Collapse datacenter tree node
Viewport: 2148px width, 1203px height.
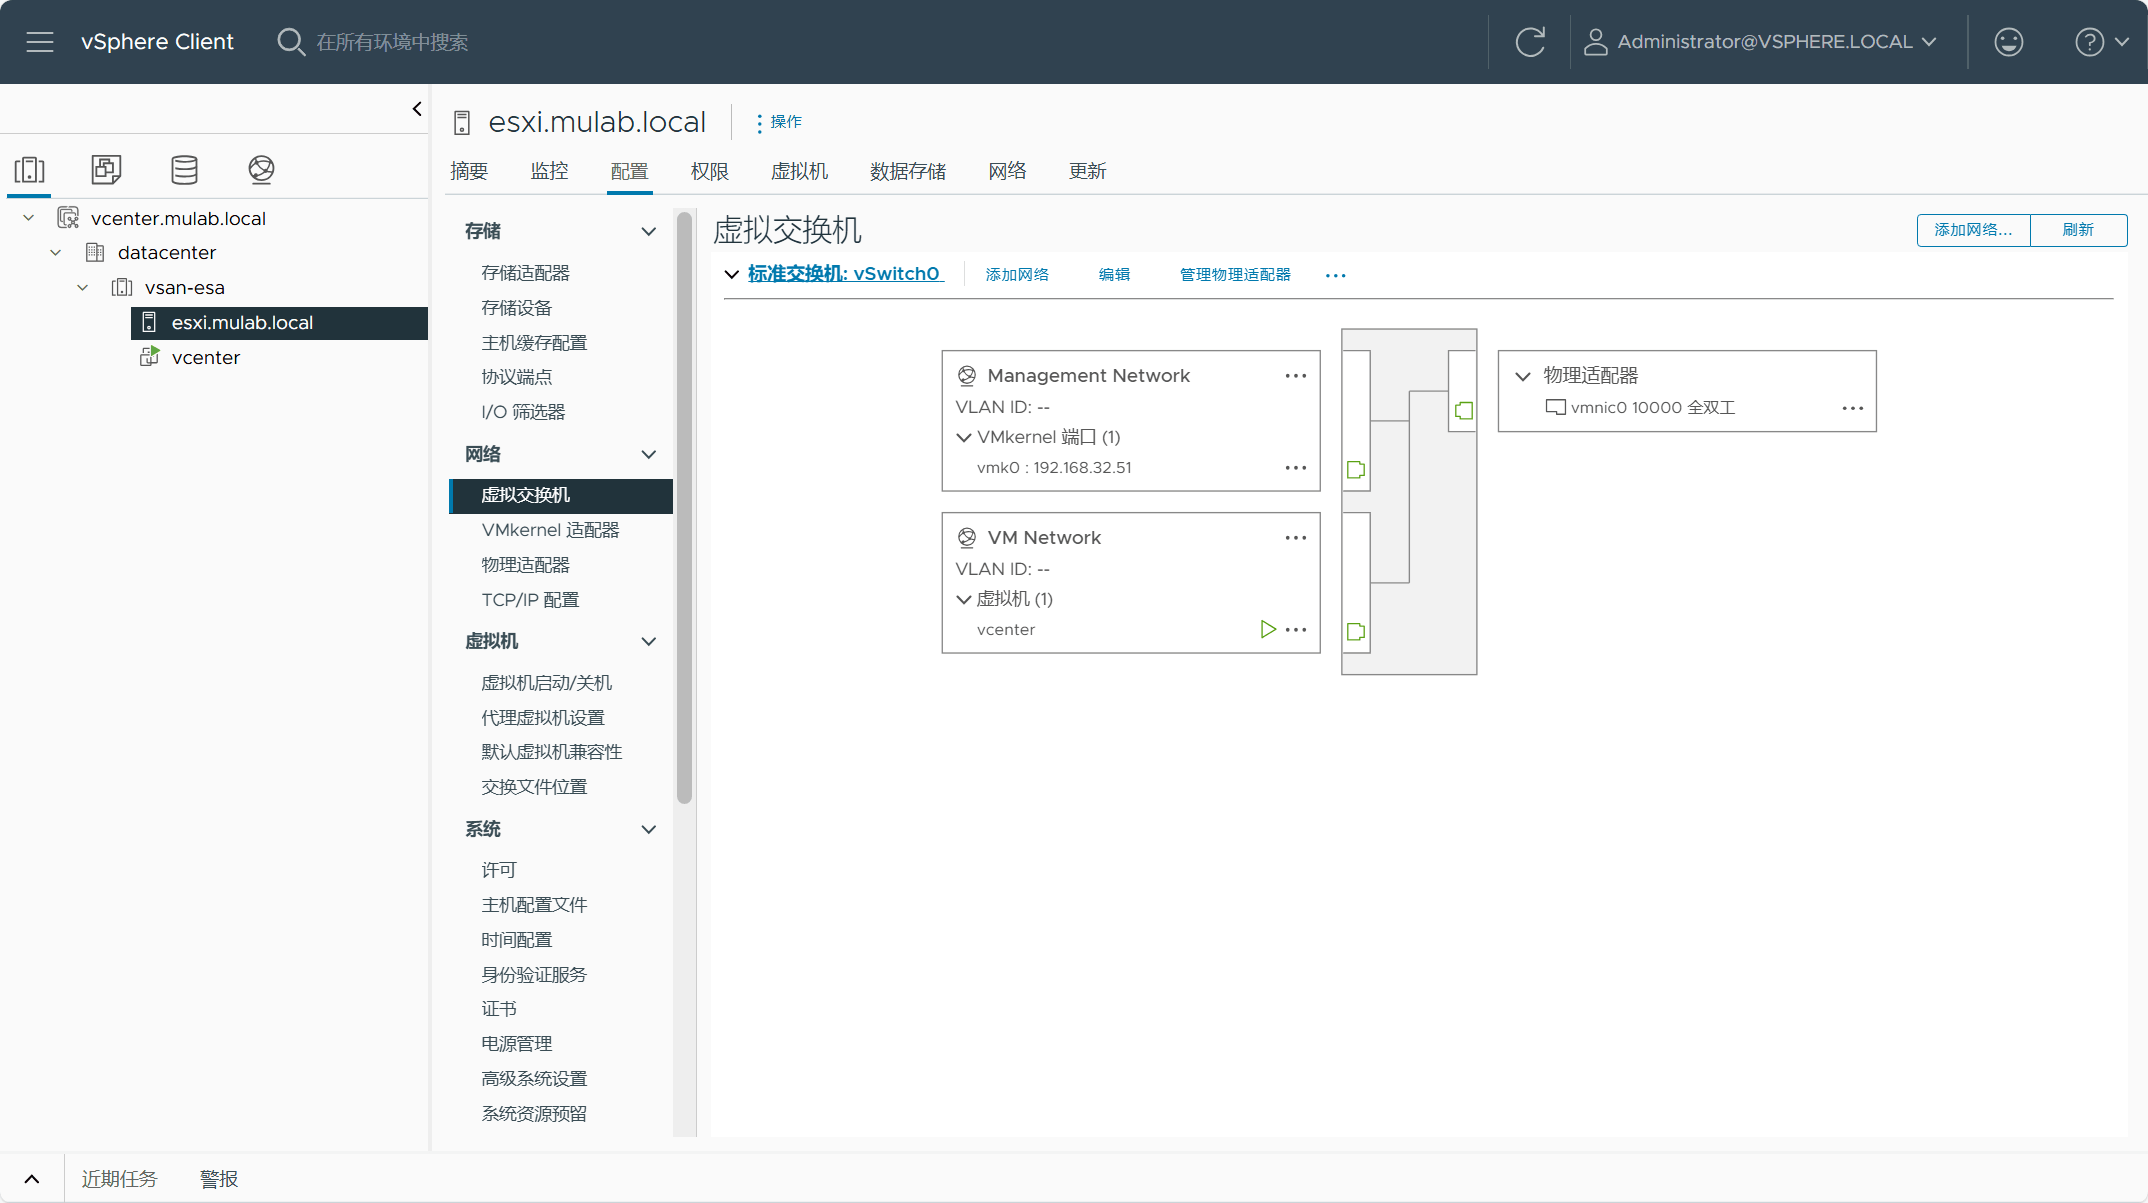coord(56,253)
